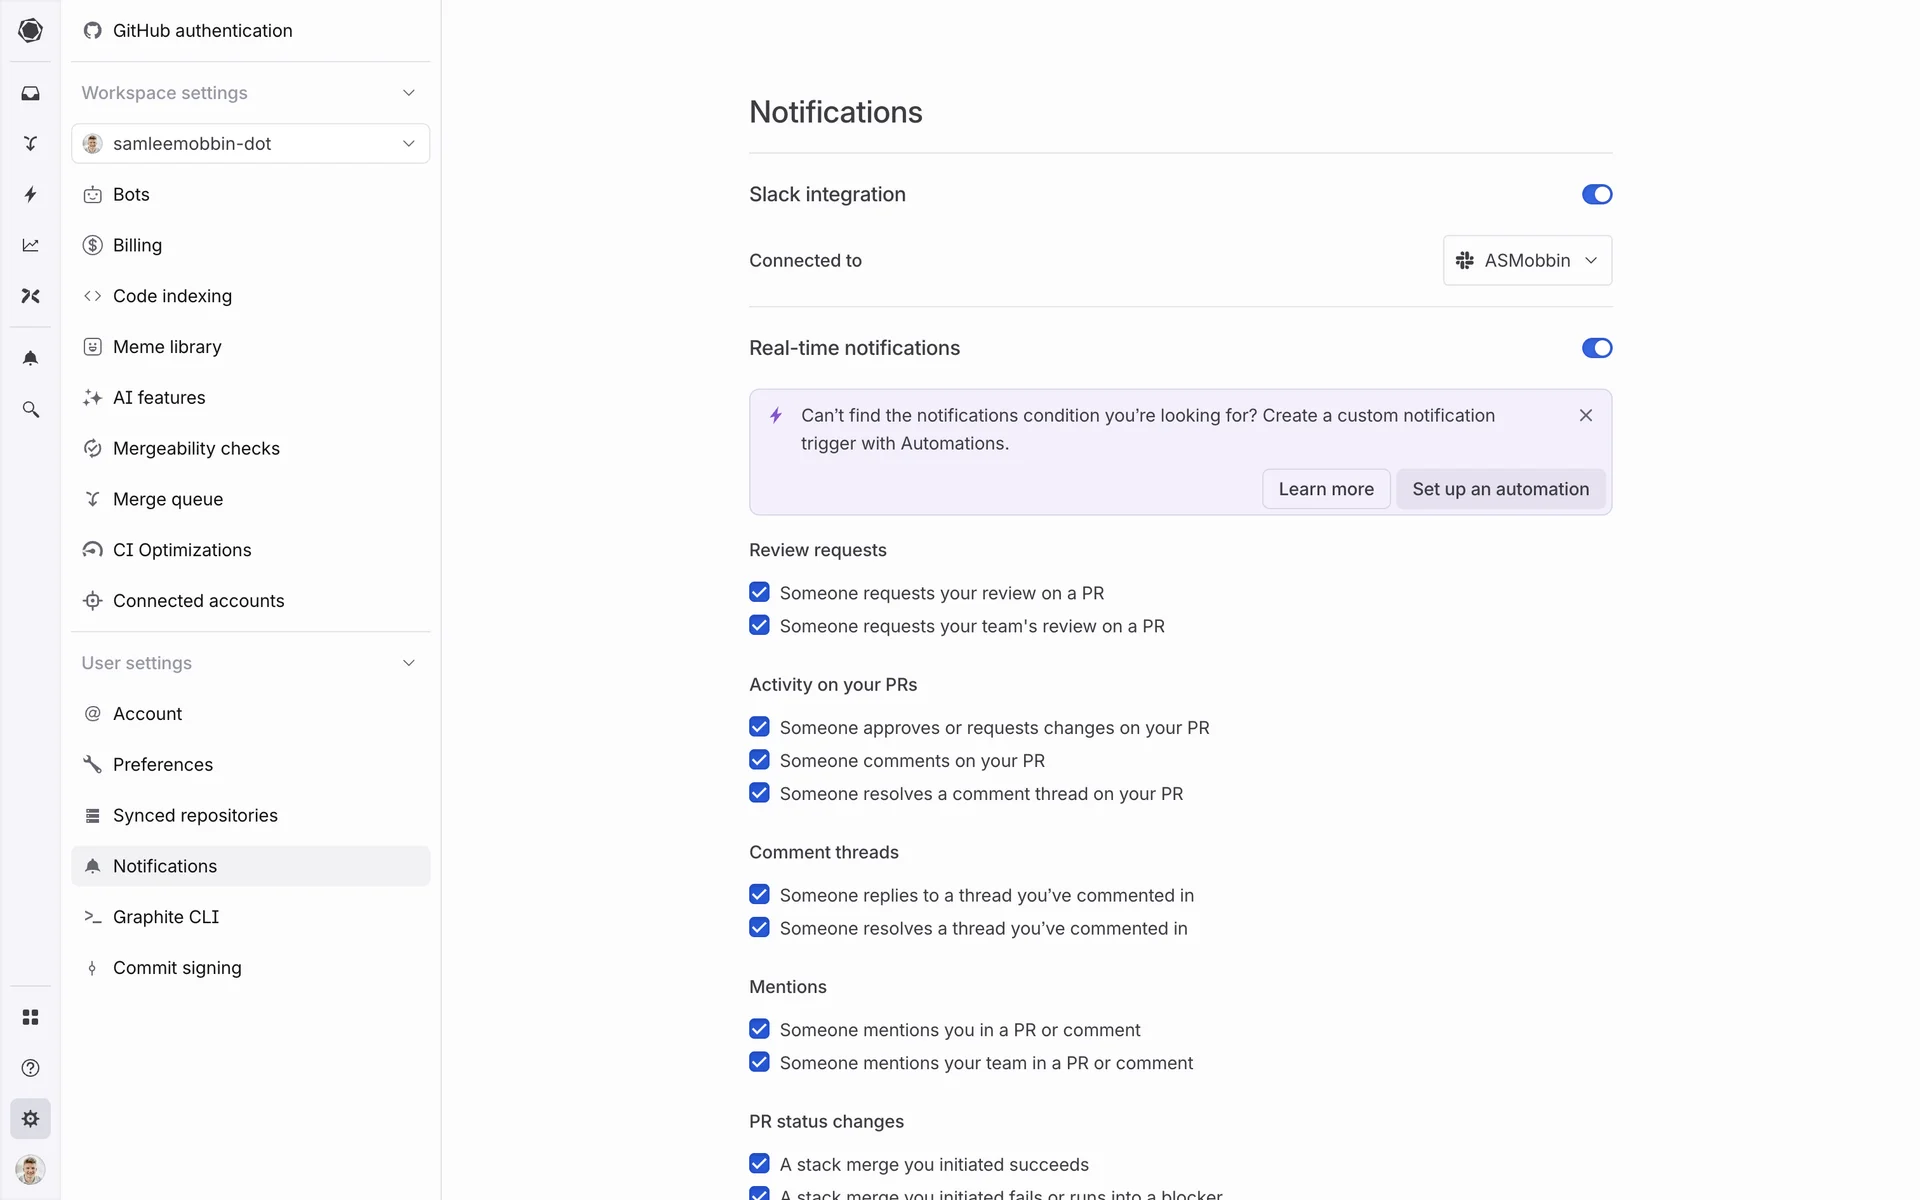Click the merge queue icon in left rail
Viewport: 1920px width, 1200px height.
[x=30, y=144]
